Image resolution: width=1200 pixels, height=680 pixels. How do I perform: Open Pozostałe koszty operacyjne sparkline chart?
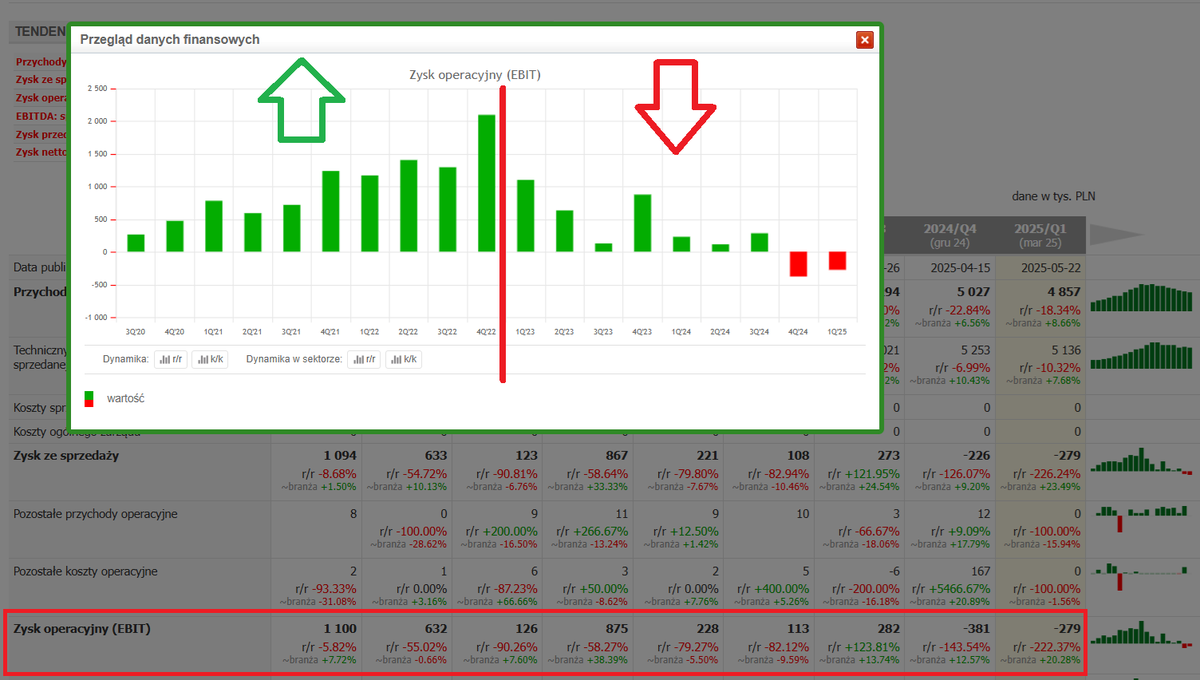click(x=1141, y=575)
